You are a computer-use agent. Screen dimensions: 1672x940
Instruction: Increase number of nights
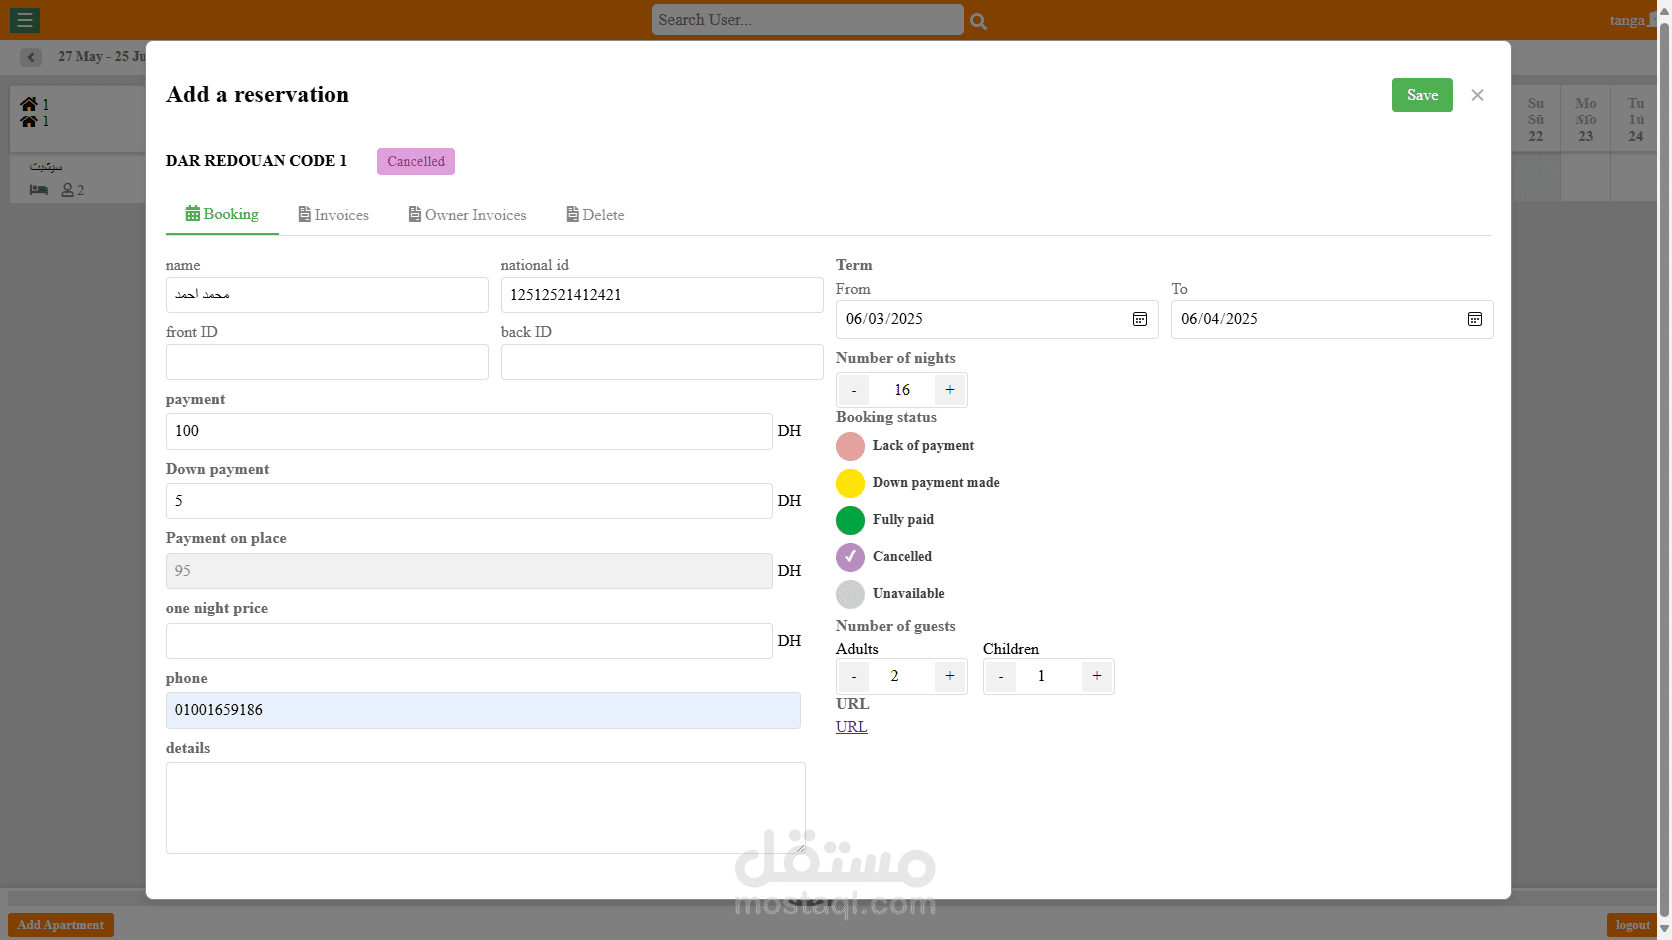pos(950,390)
